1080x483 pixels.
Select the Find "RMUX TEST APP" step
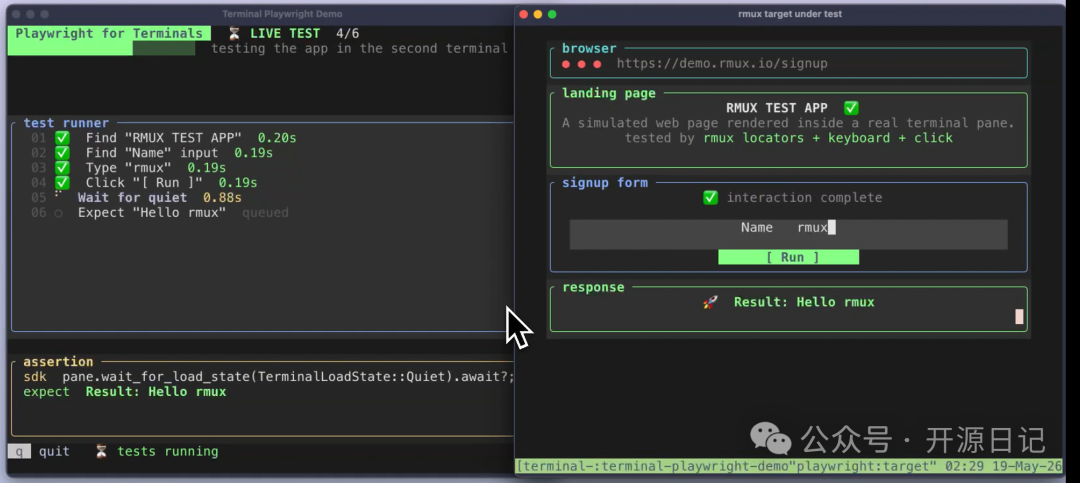point(163,138)
